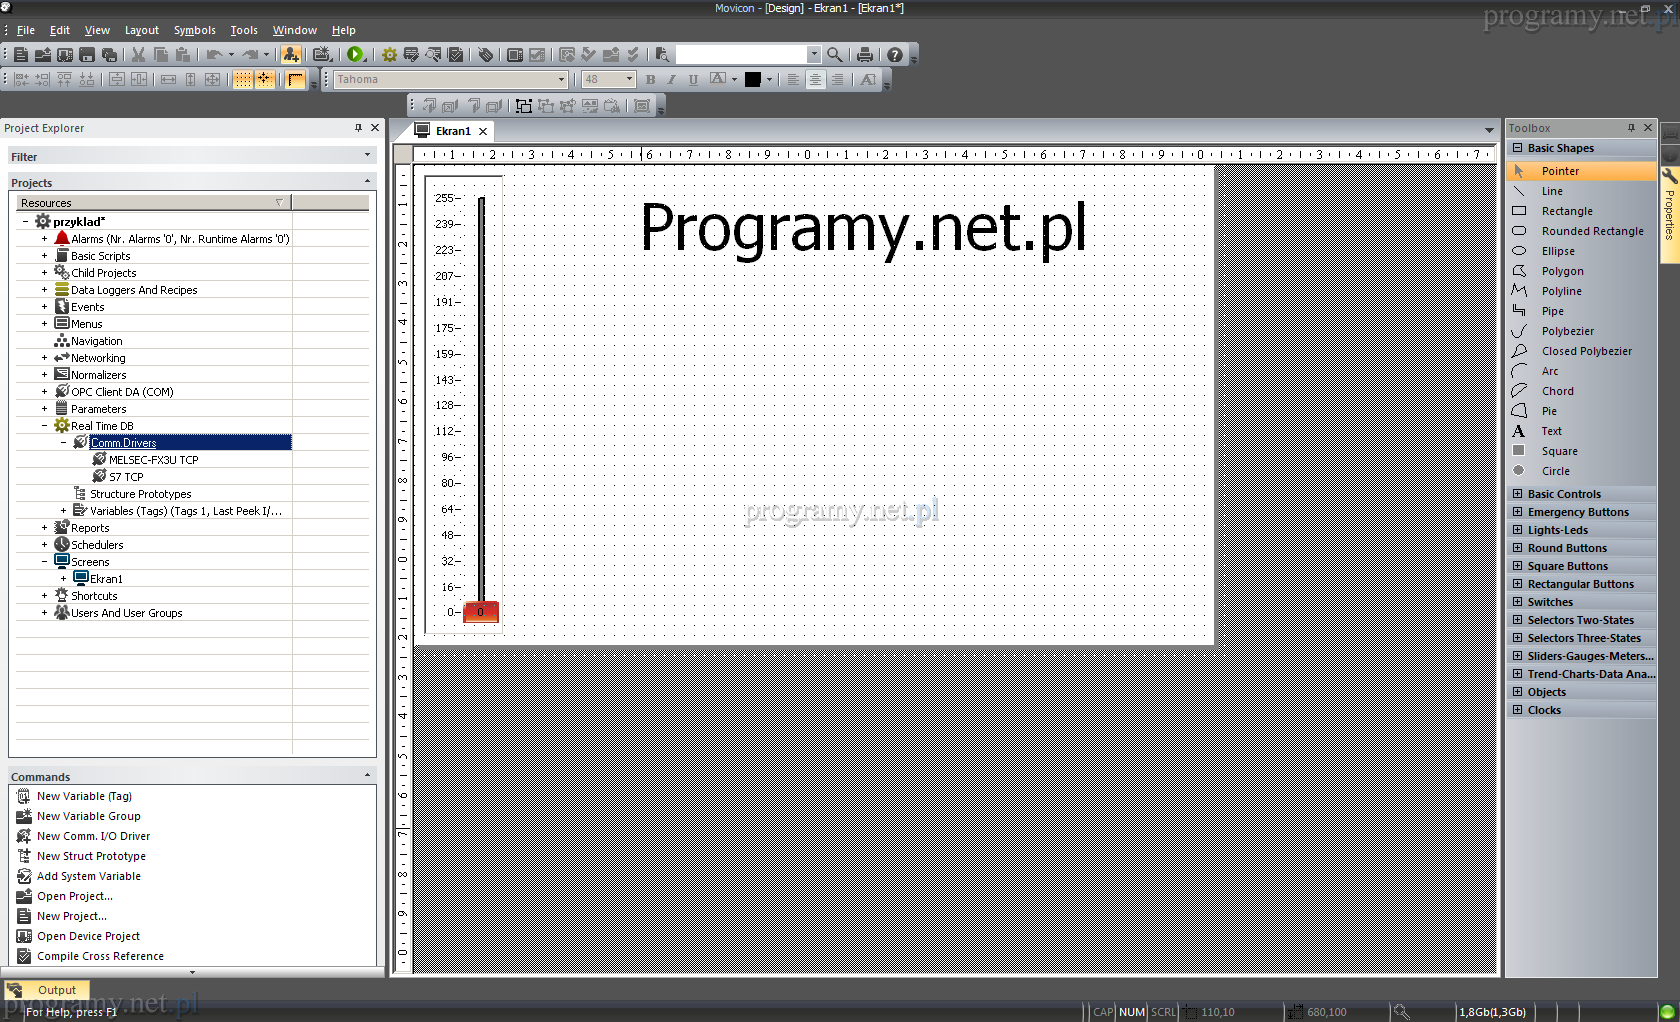Click the Print icon in the toolbar
This screenshot has height=1022, width=1680.
pos(864,55)
